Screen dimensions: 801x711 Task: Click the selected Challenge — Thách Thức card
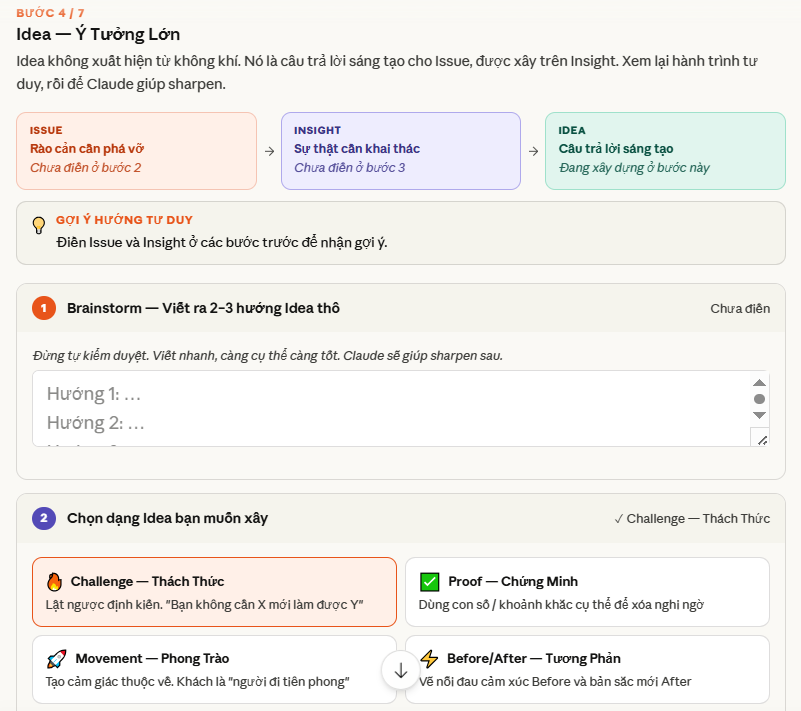point(215,591)
